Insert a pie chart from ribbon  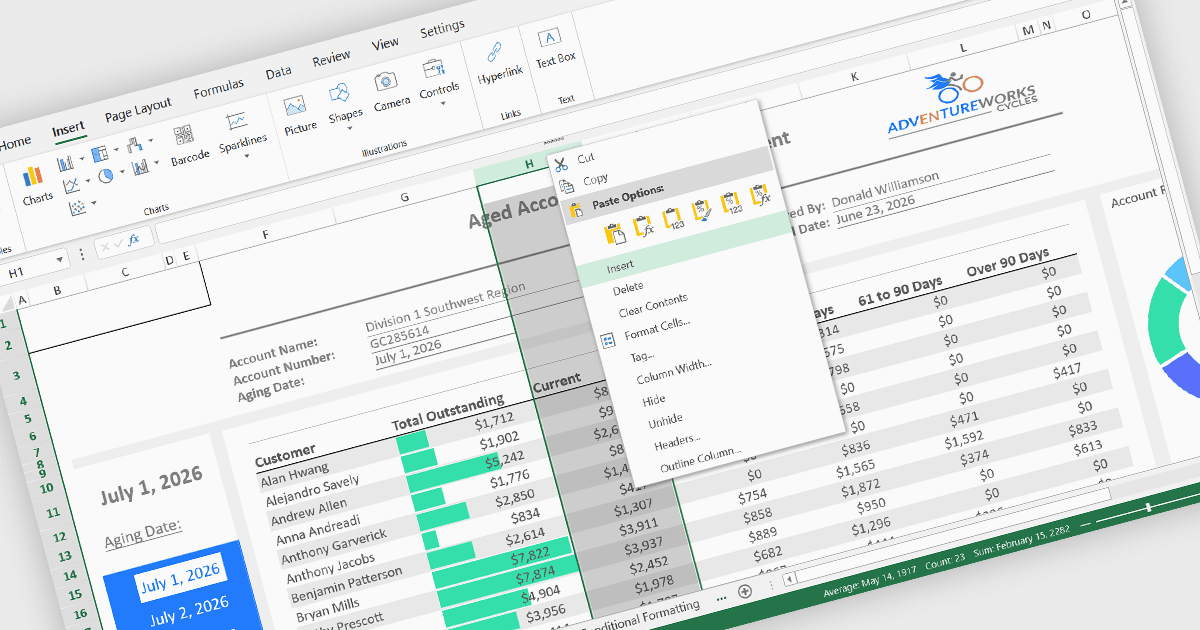pos(105,176)
